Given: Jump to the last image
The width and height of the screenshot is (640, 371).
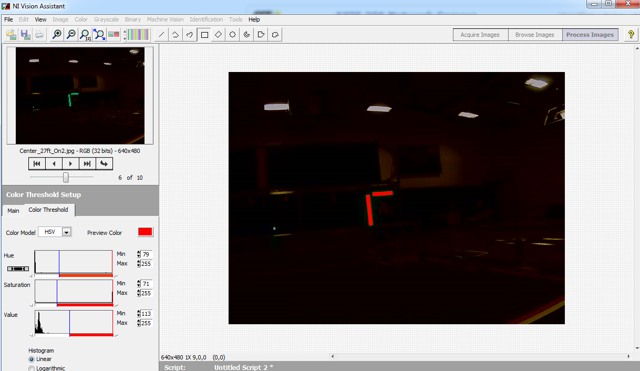Looking at the screenshot, I should click(x=87, y=164).
